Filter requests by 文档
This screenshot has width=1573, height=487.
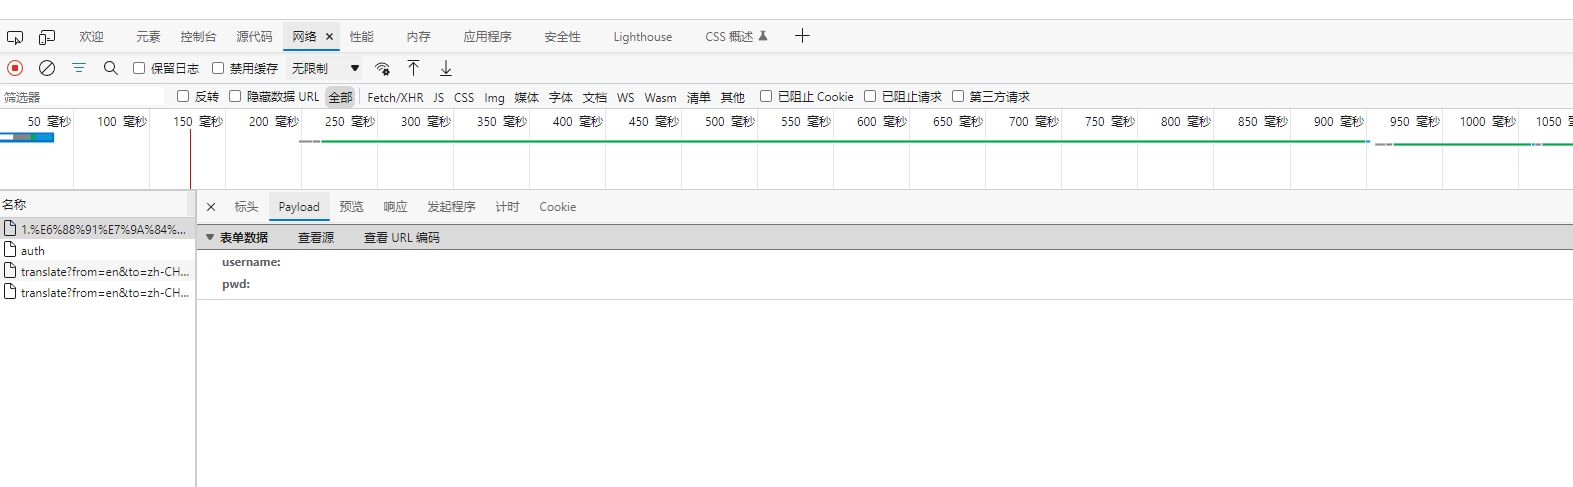[594, 97]
